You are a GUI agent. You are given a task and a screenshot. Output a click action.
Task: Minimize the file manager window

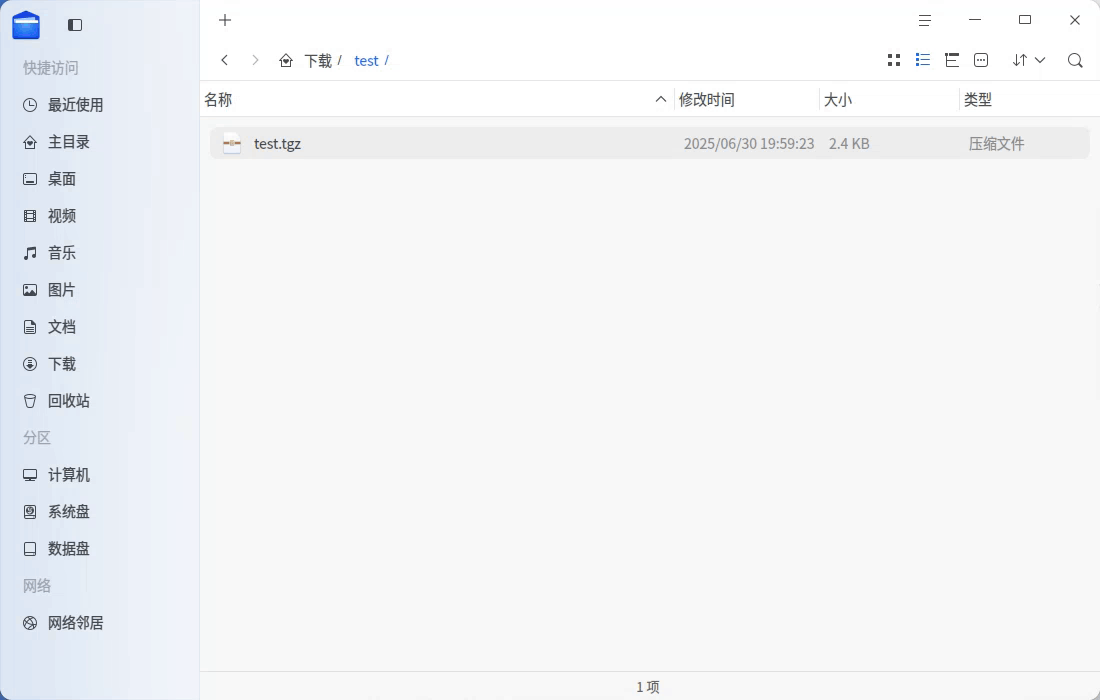pyautogui.click(x=975, y=20)
